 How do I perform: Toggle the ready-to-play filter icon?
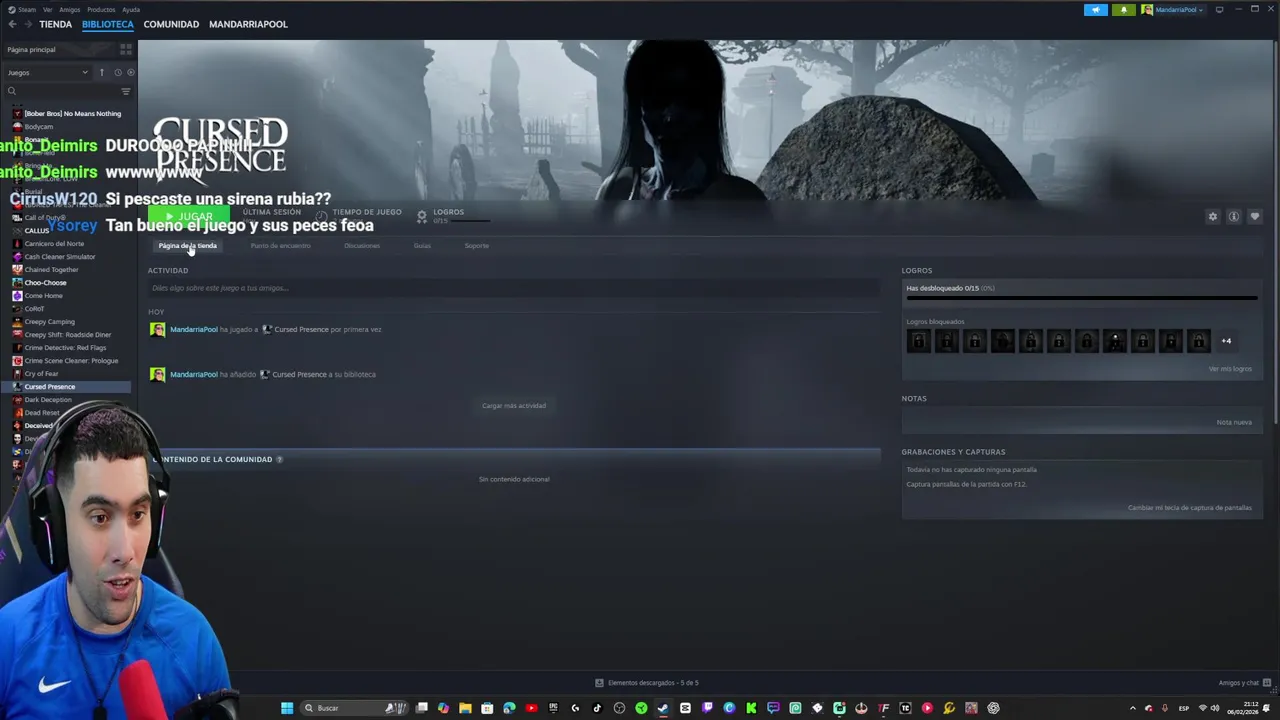pyautogui.click(x=130, y=72)
